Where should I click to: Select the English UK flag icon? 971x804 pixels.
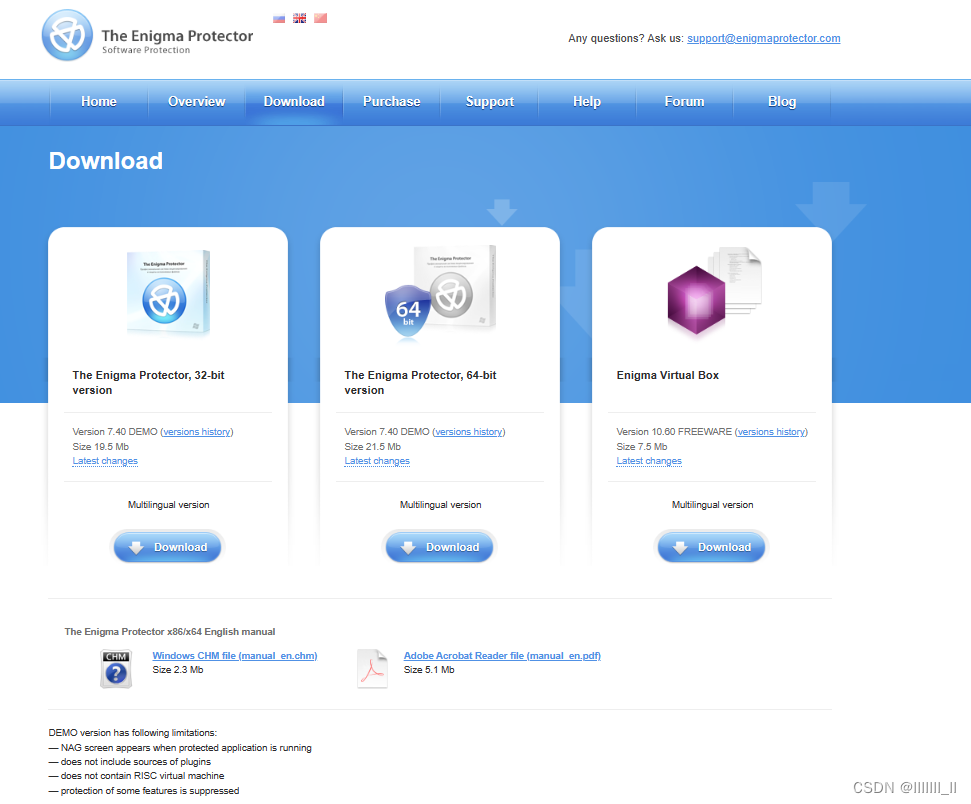(x=300, y=19)
